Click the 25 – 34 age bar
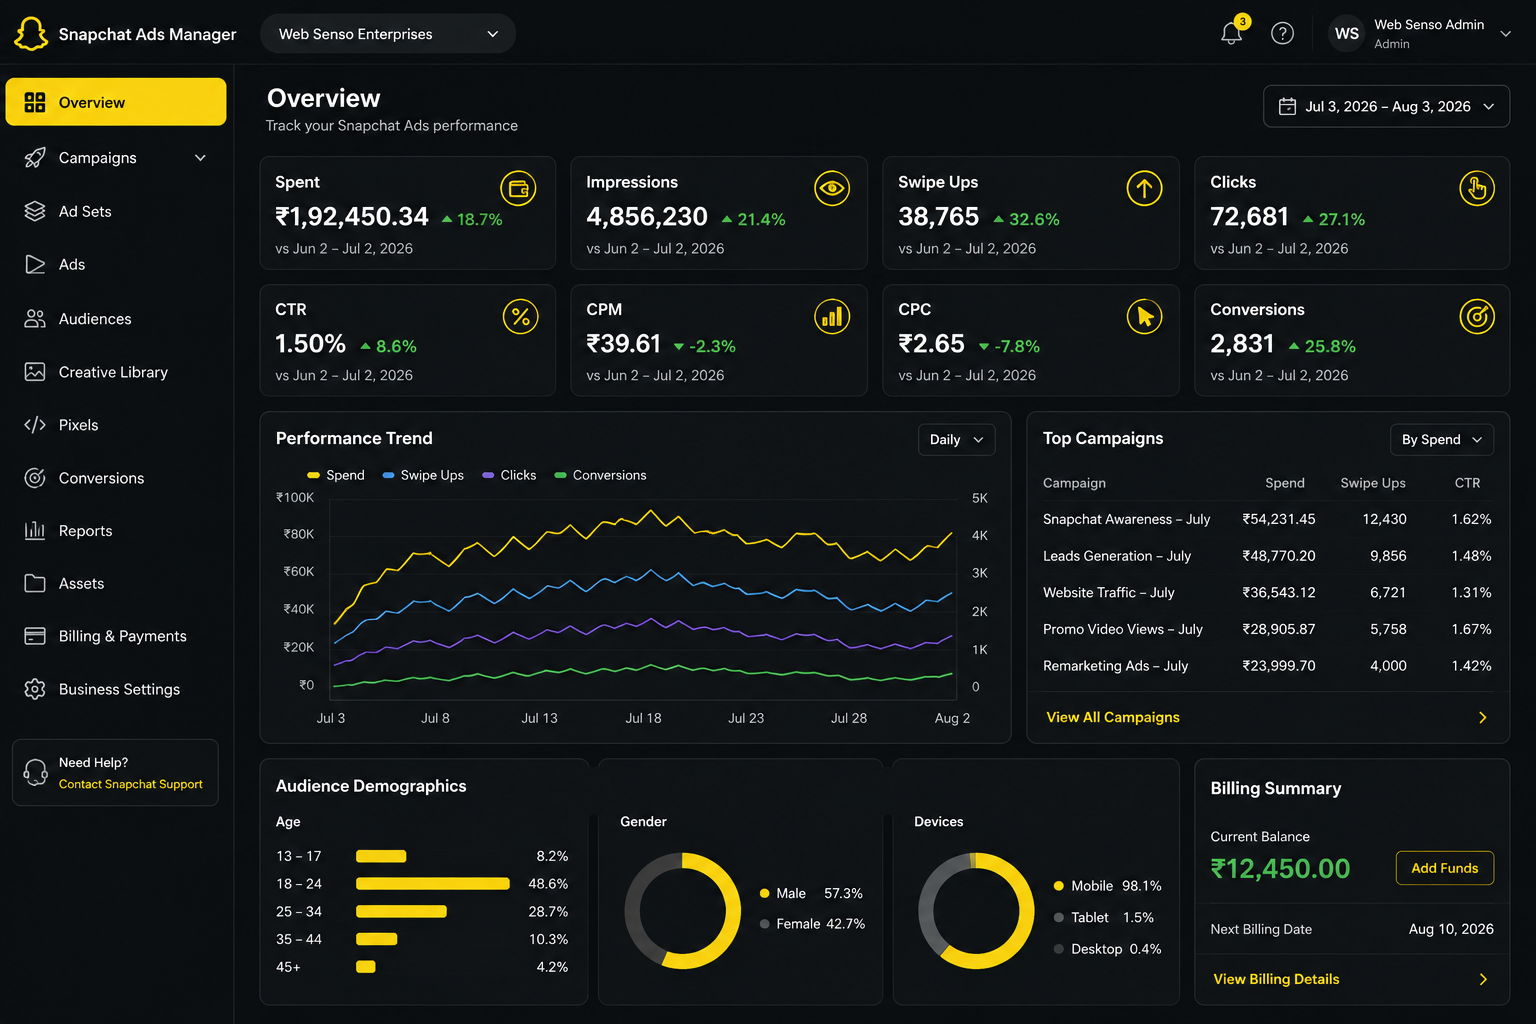Viewport: 1536px width, 1024px height. pyautogui.click(x=401, y=912)
